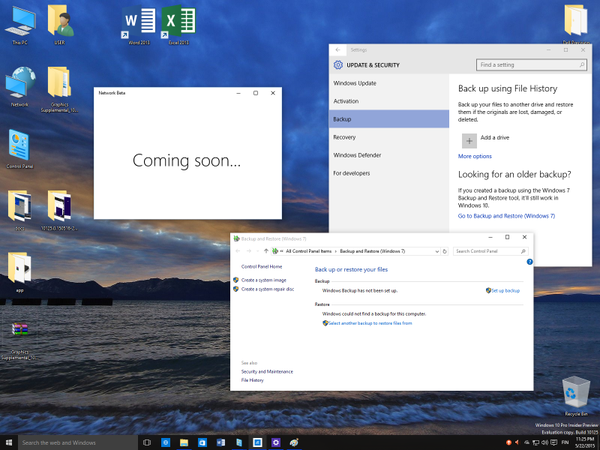
Task: Click 'Back up or restore your files' heading
Action: 351,269
